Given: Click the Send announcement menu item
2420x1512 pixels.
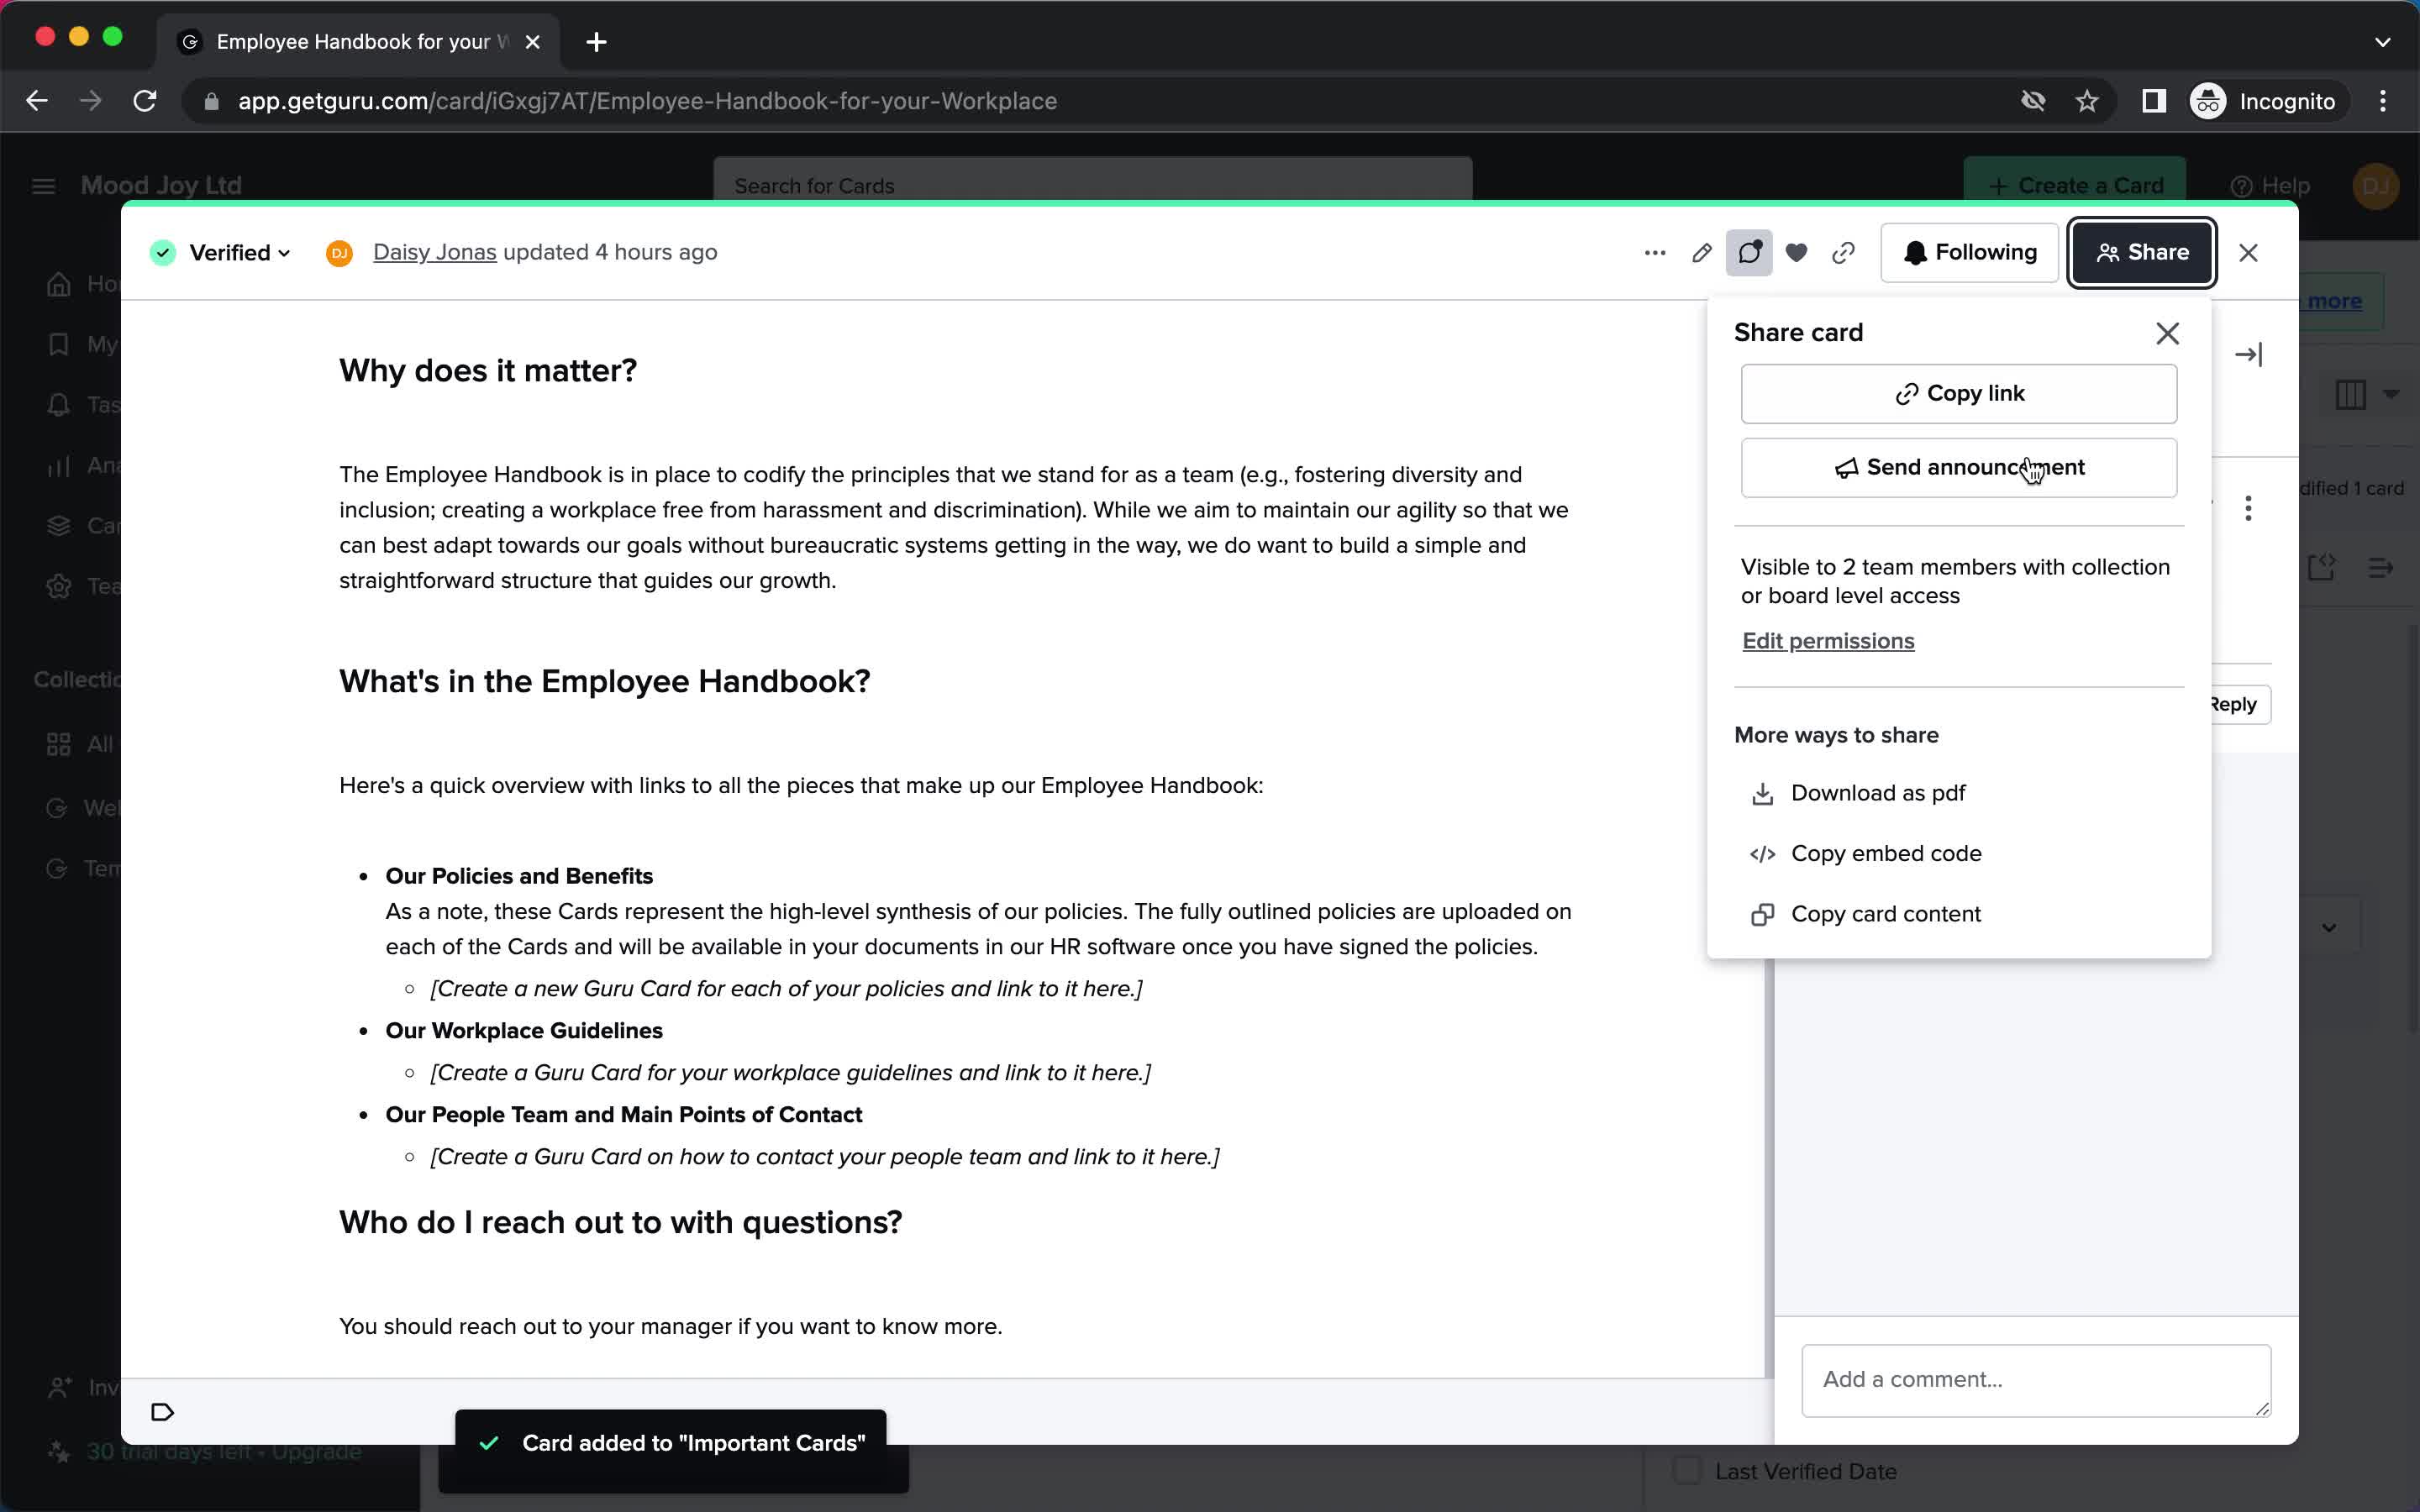Looking at the screenshot, I should (1959, 467).
